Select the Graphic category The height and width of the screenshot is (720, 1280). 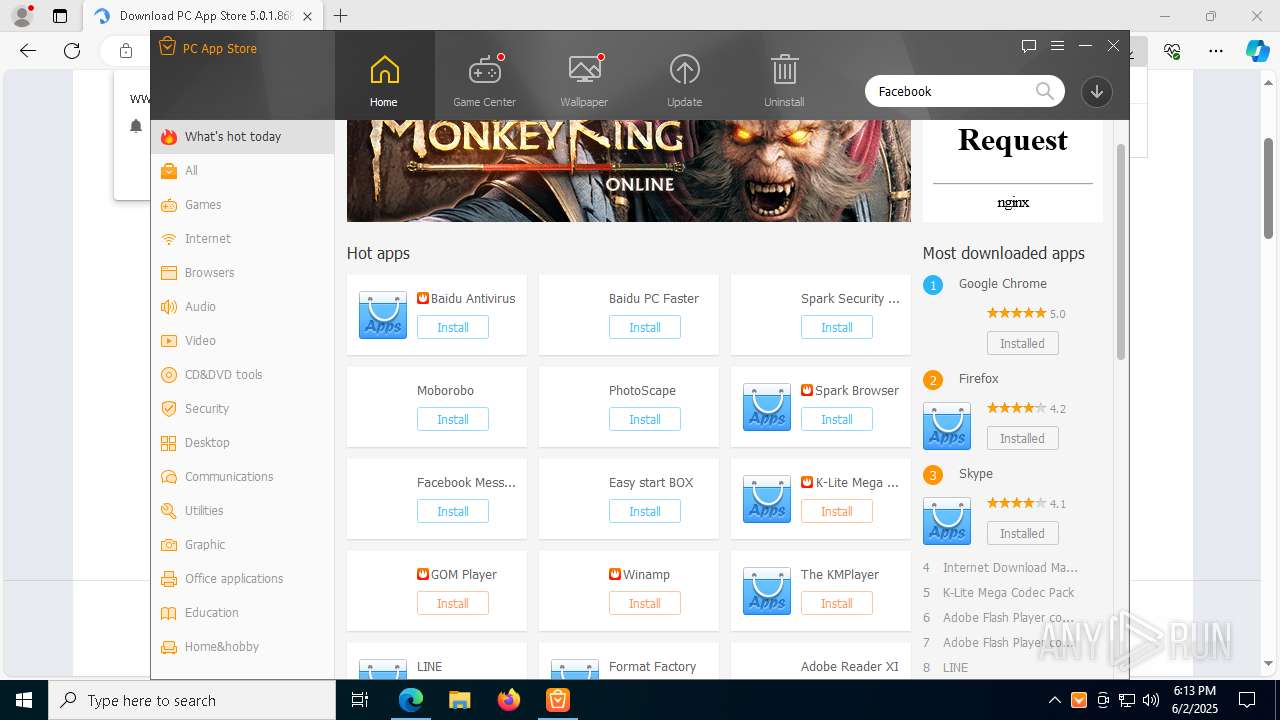coord(243,545)
